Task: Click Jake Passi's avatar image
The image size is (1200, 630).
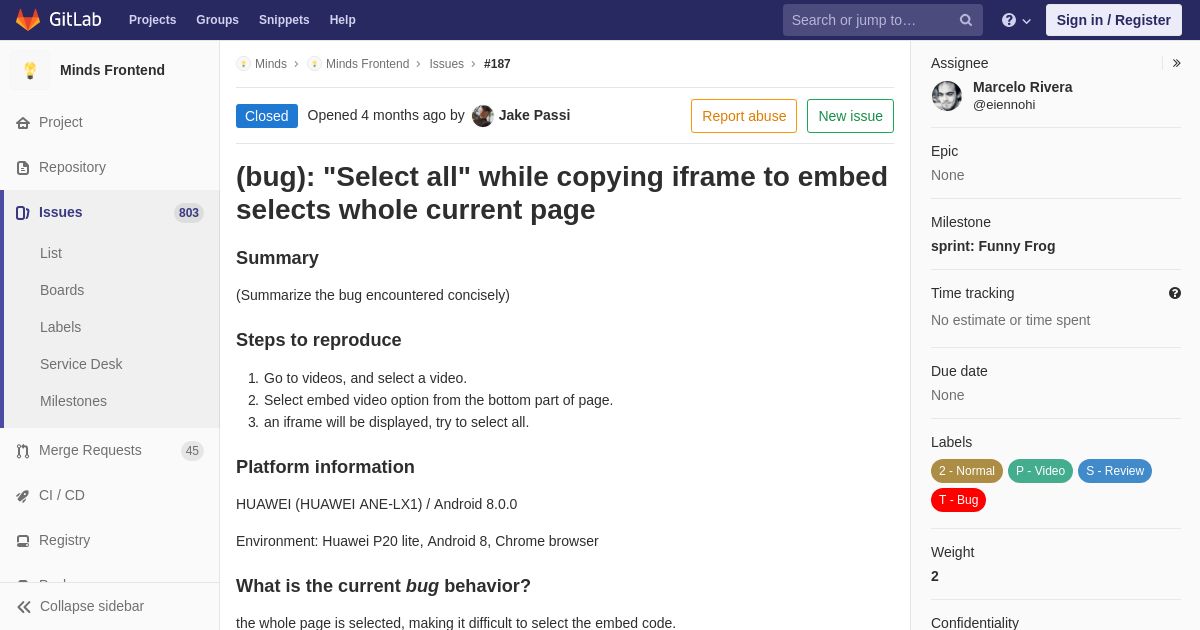Action: (483, 116)
